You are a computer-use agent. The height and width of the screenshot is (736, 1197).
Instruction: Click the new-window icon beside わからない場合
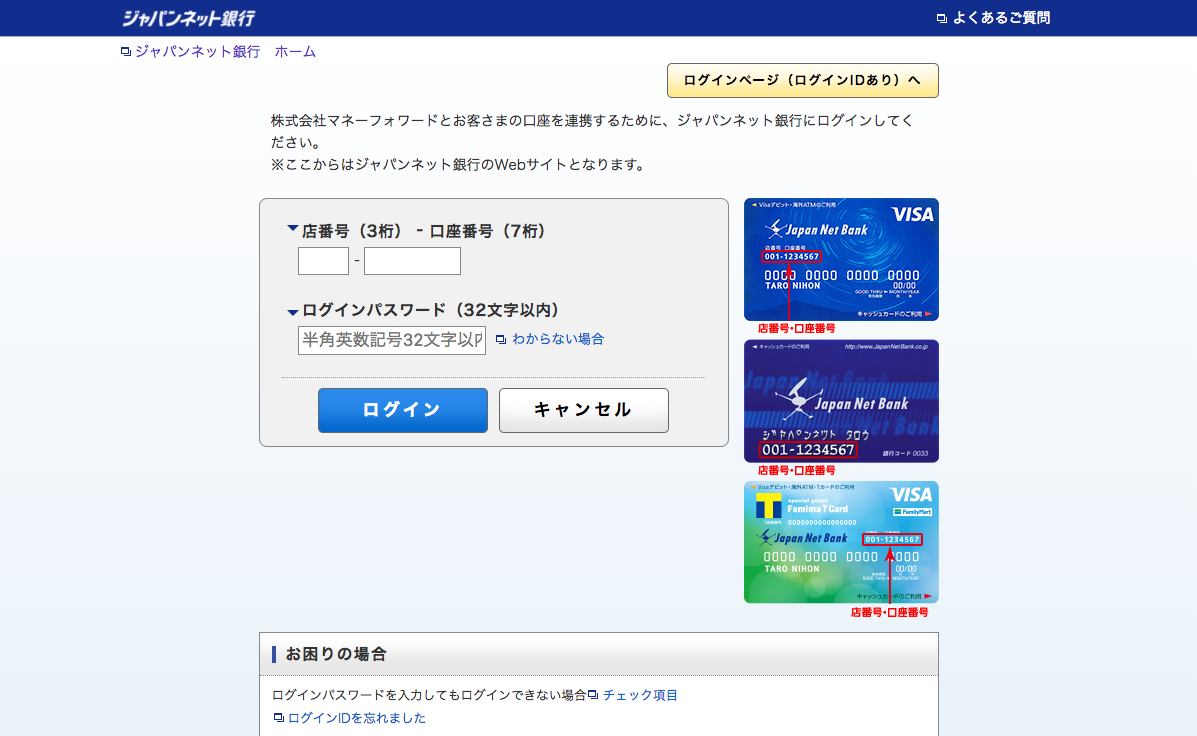pos(501,340)
